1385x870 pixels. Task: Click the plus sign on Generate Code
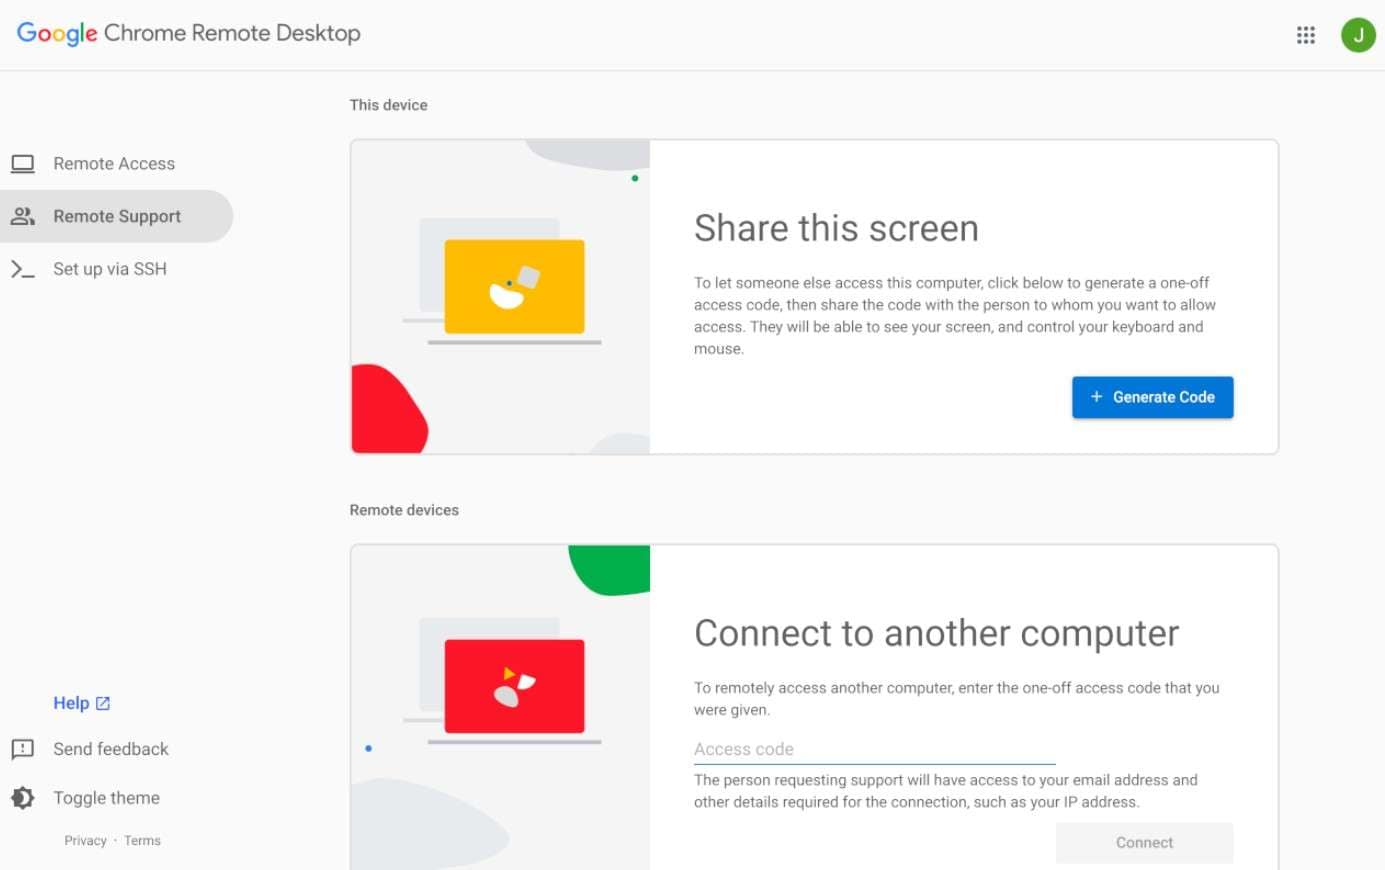click(x=1096, y=397)
